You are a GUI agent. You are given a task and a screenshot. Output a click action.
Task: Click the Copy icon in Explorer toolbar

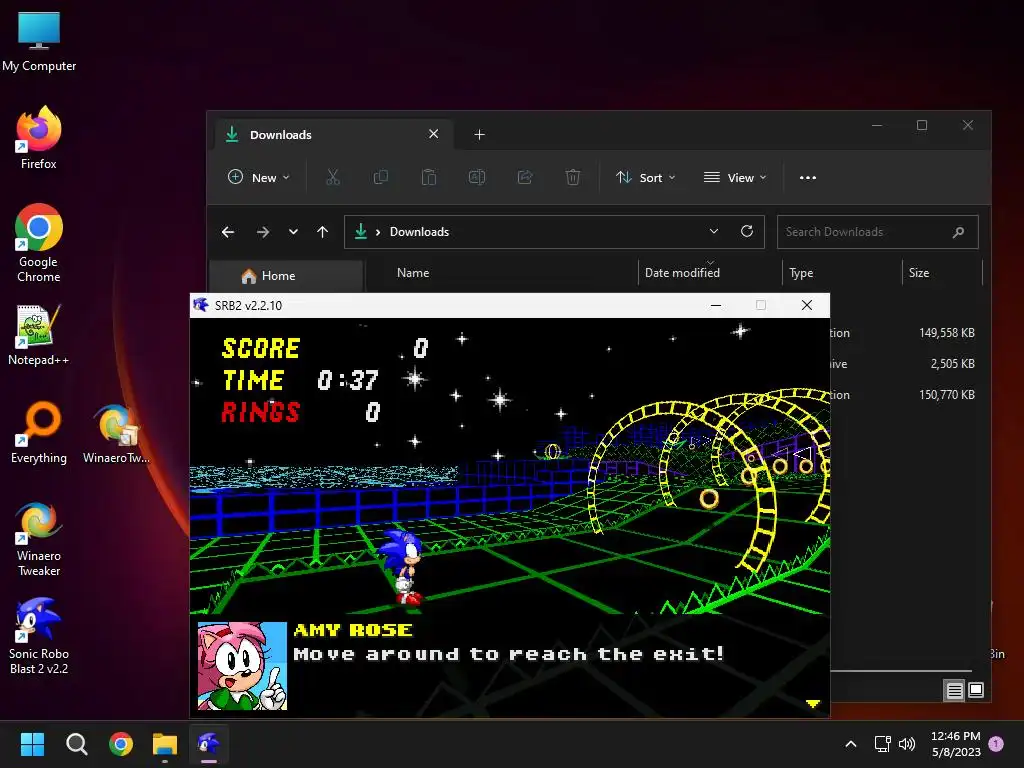pyautogui.click(x=381, y=177)
